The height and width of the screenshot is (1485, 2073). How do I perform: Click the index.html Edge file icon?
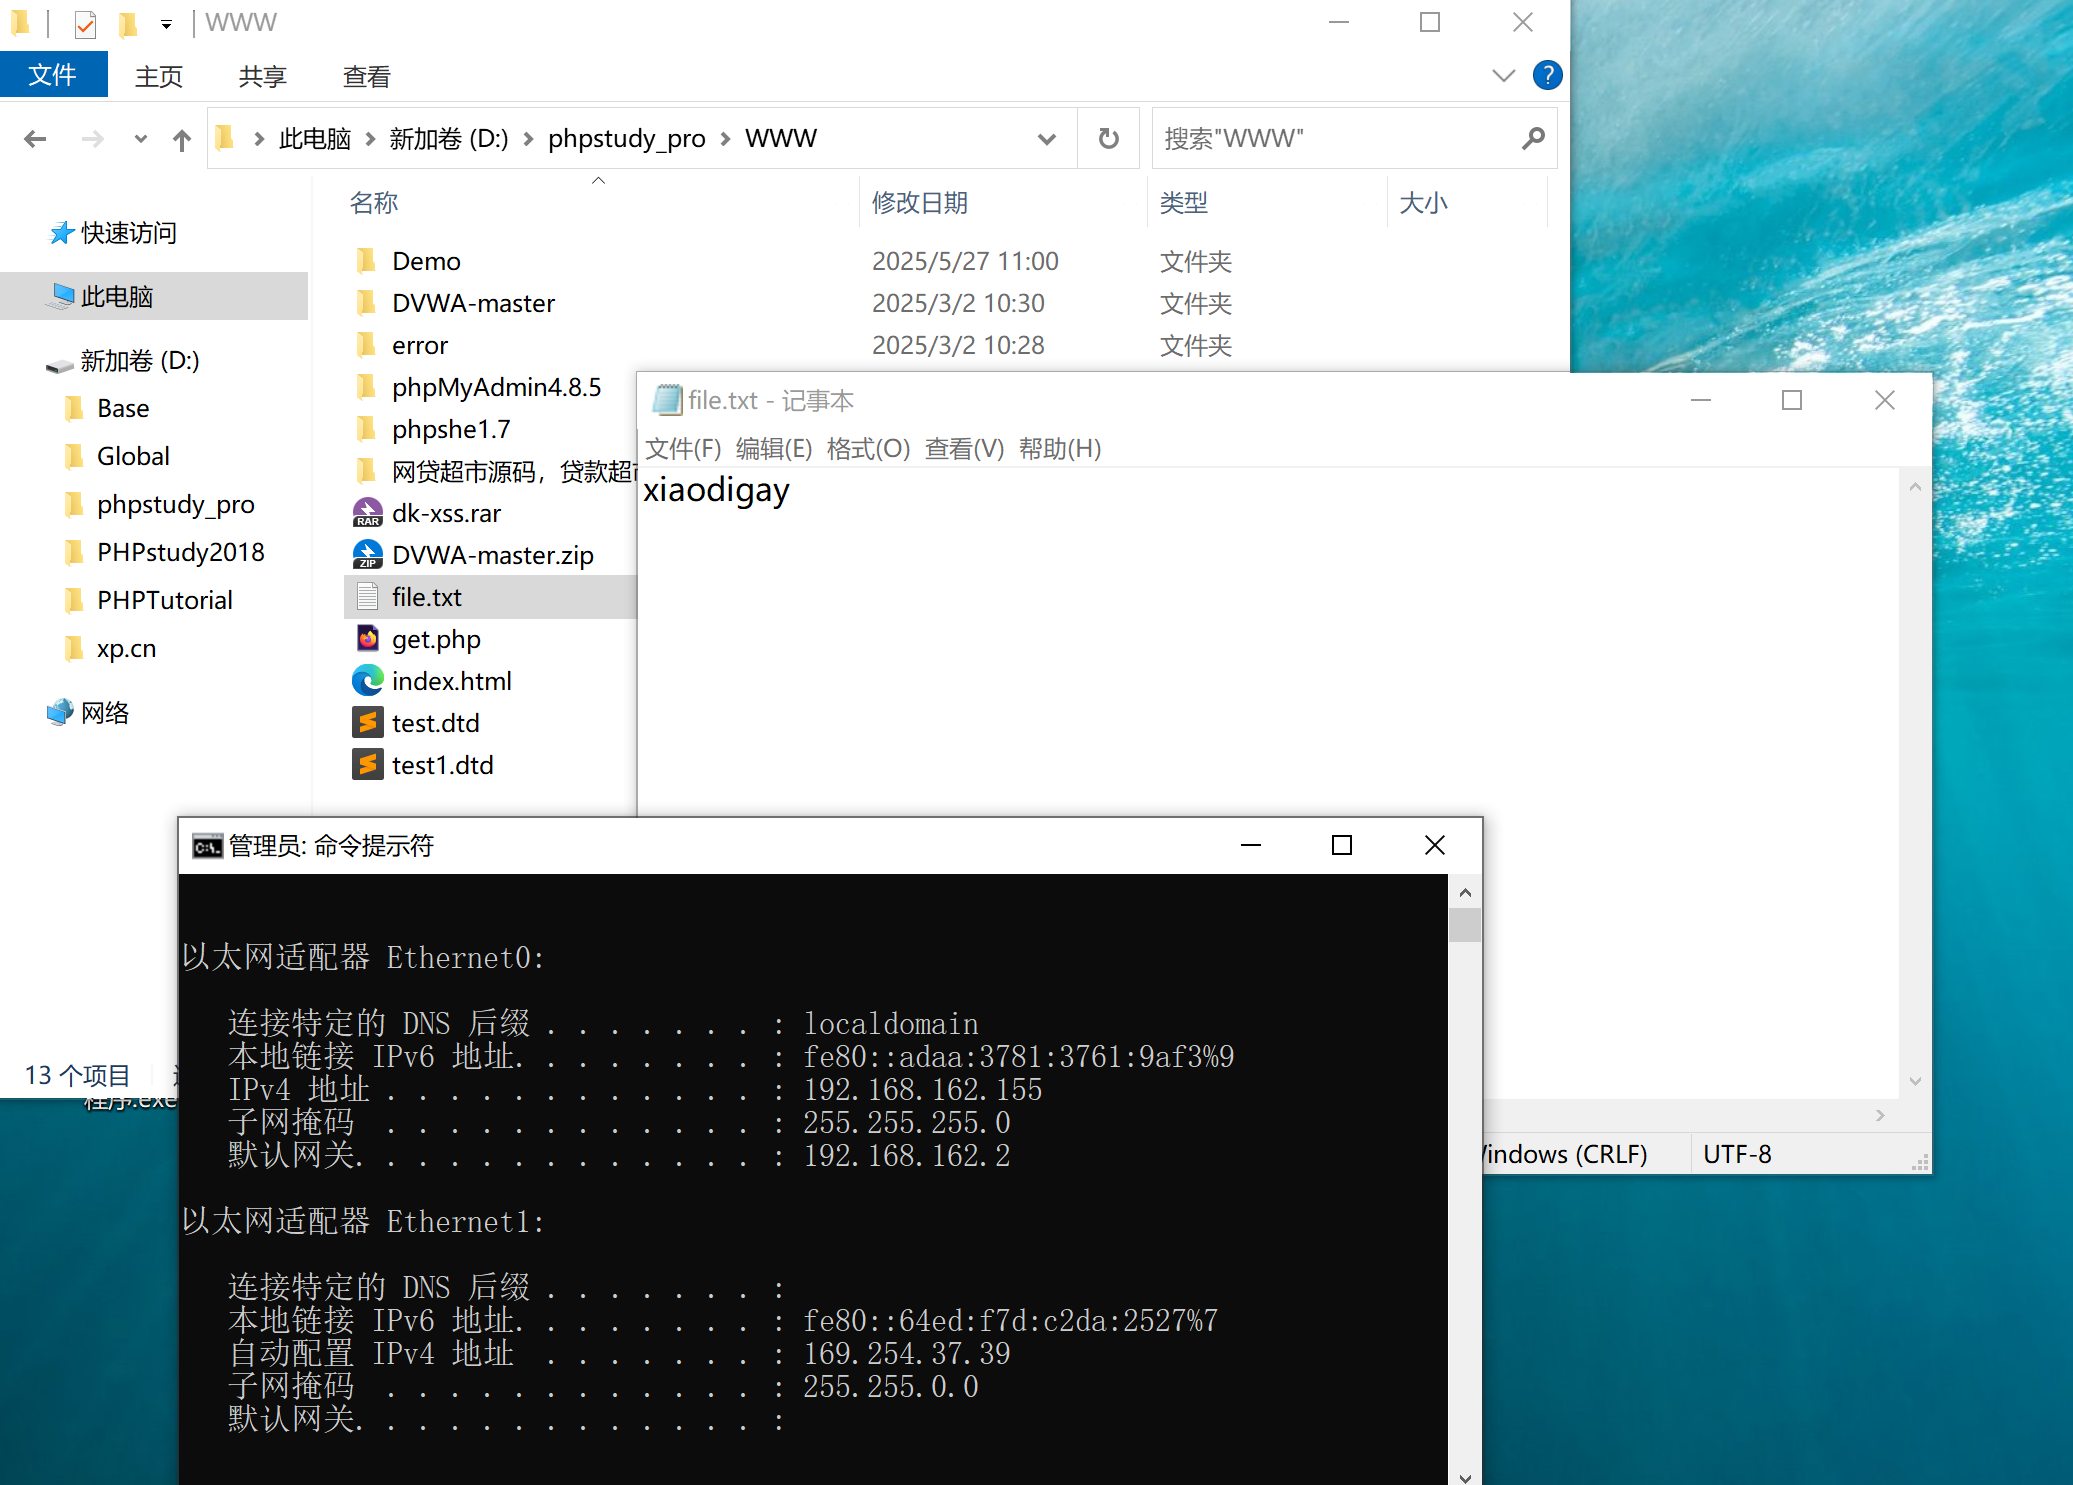click(368, 681)
